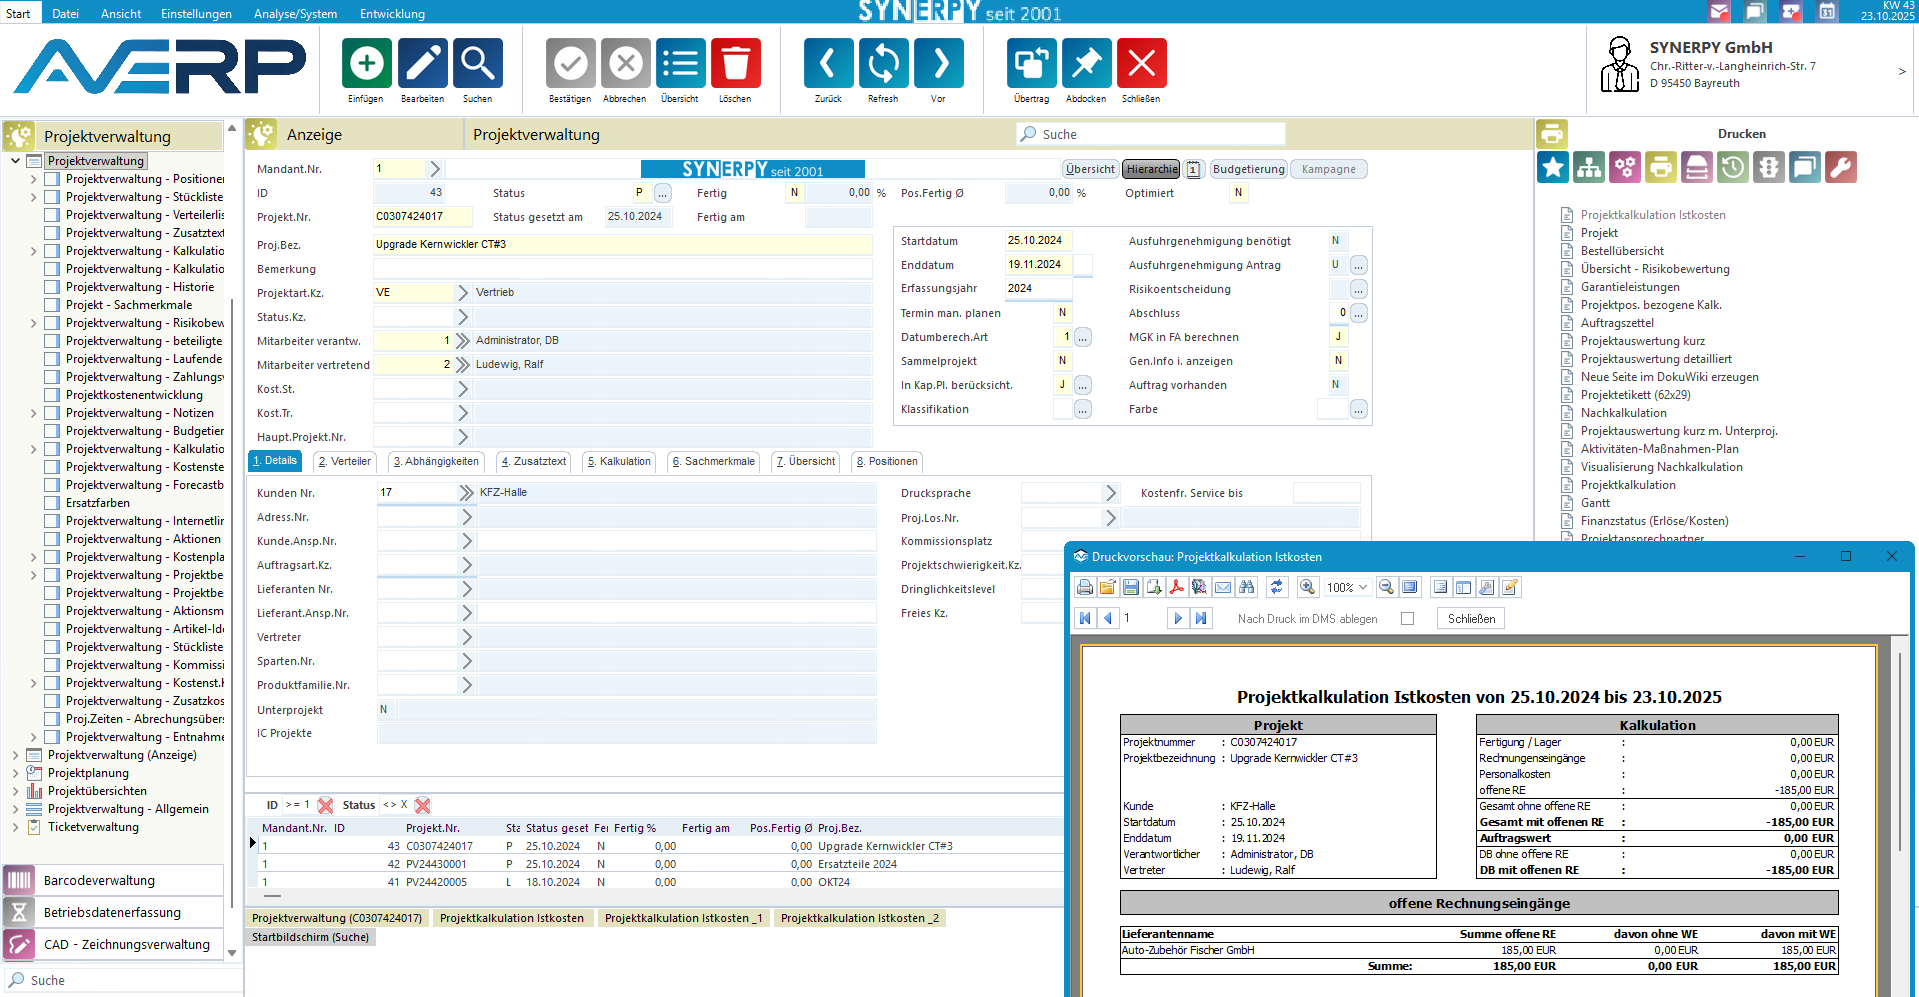Collapse the Projektverwaltung root tree node
Image resolution: width=1919 pixels, height=997 pixels.
tap(16, 161)
